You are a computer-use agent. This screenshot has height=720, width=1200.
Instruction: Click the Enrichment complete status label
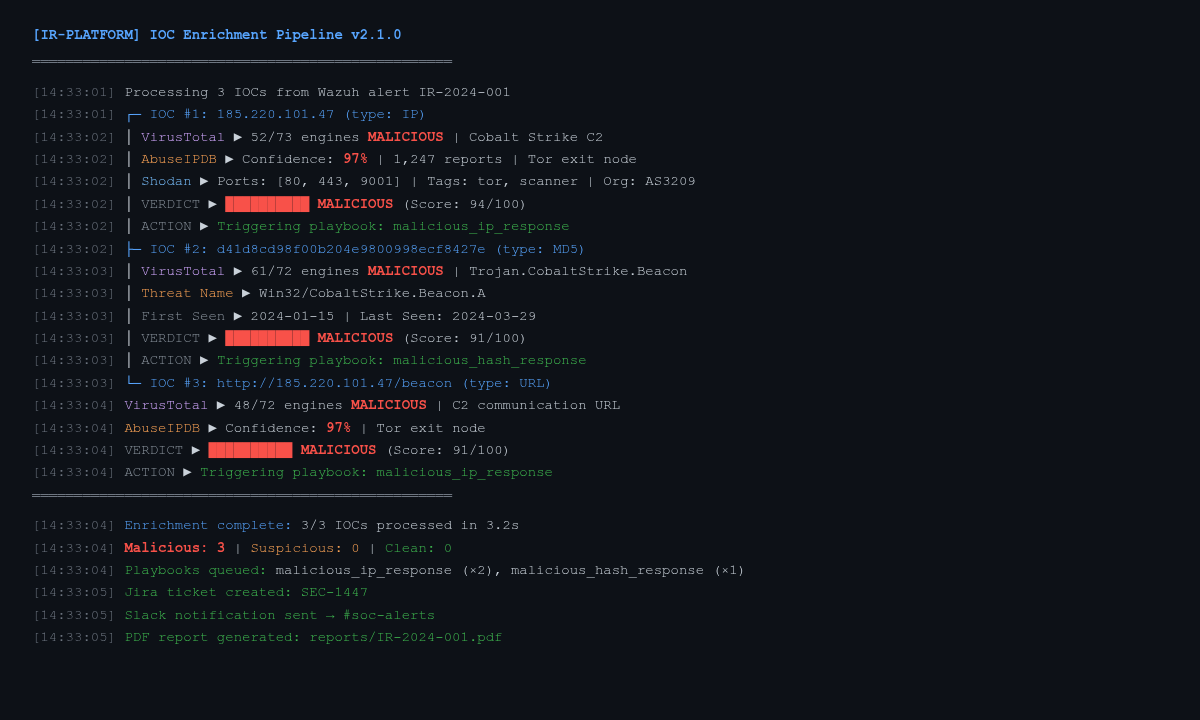tap(208, 525)
